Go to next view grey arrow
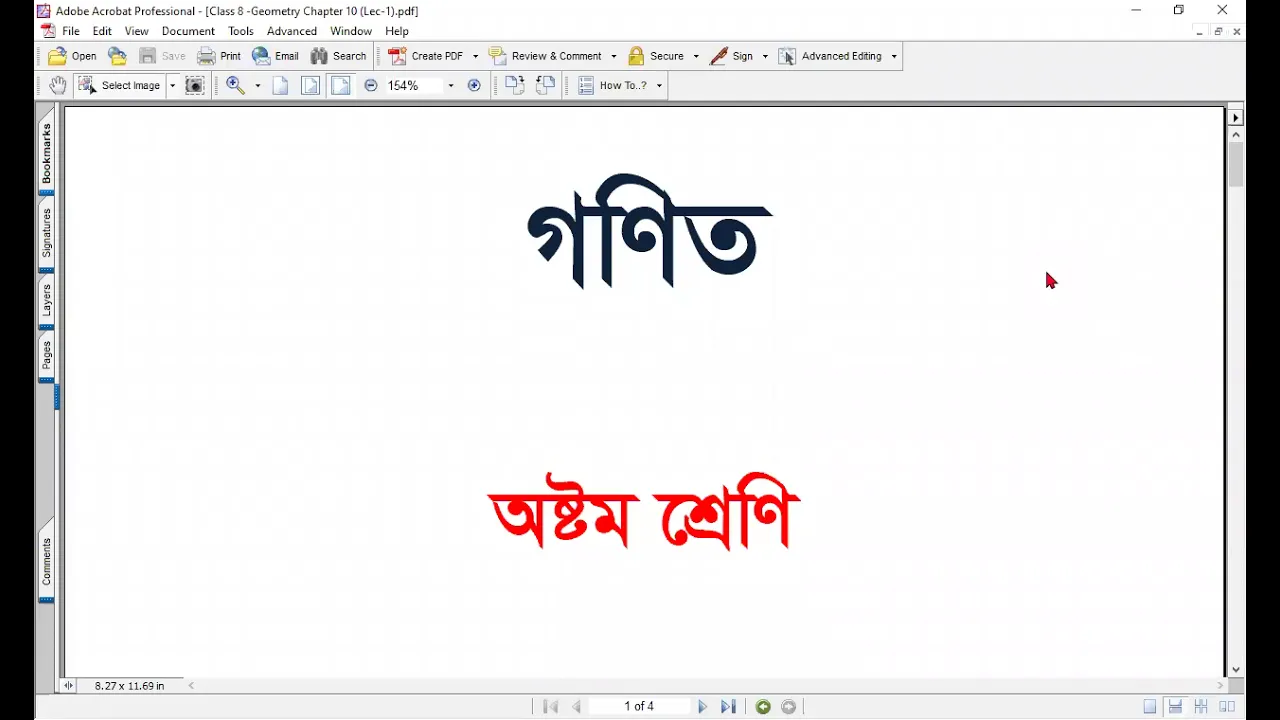The image size is (1280, 720). coord(789,707)
